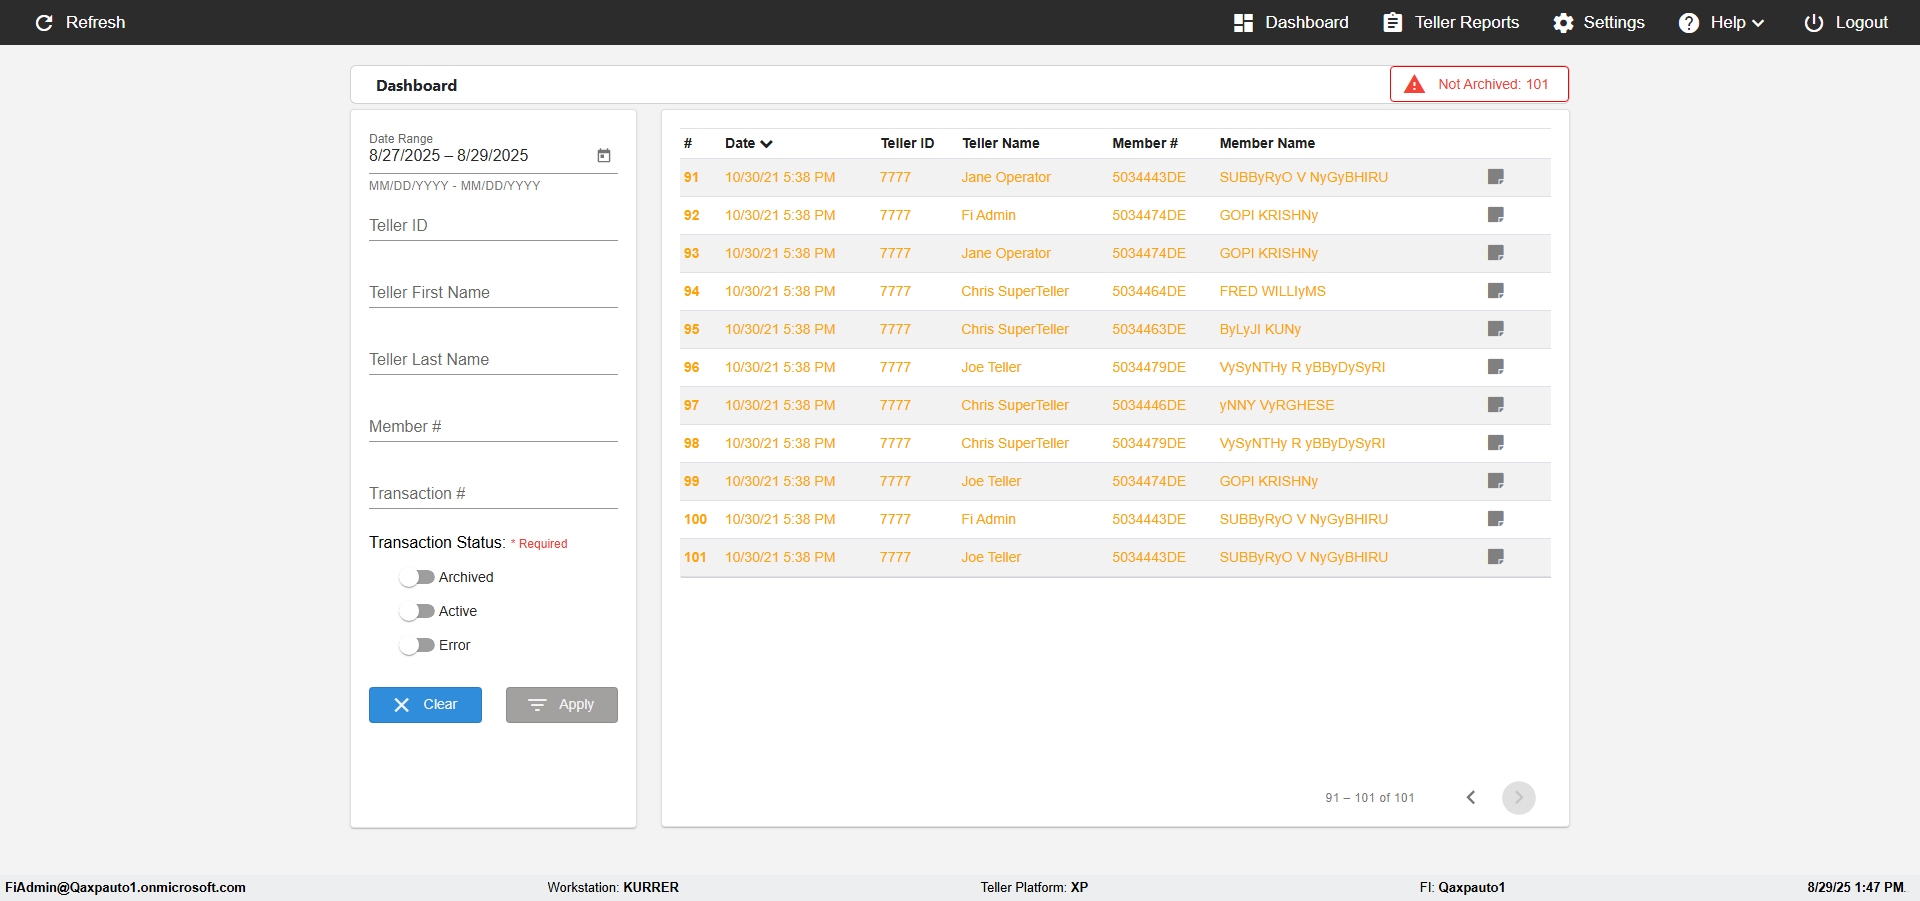
Task: Focus the Member # filter field
Action: click(x=493, y=427)
